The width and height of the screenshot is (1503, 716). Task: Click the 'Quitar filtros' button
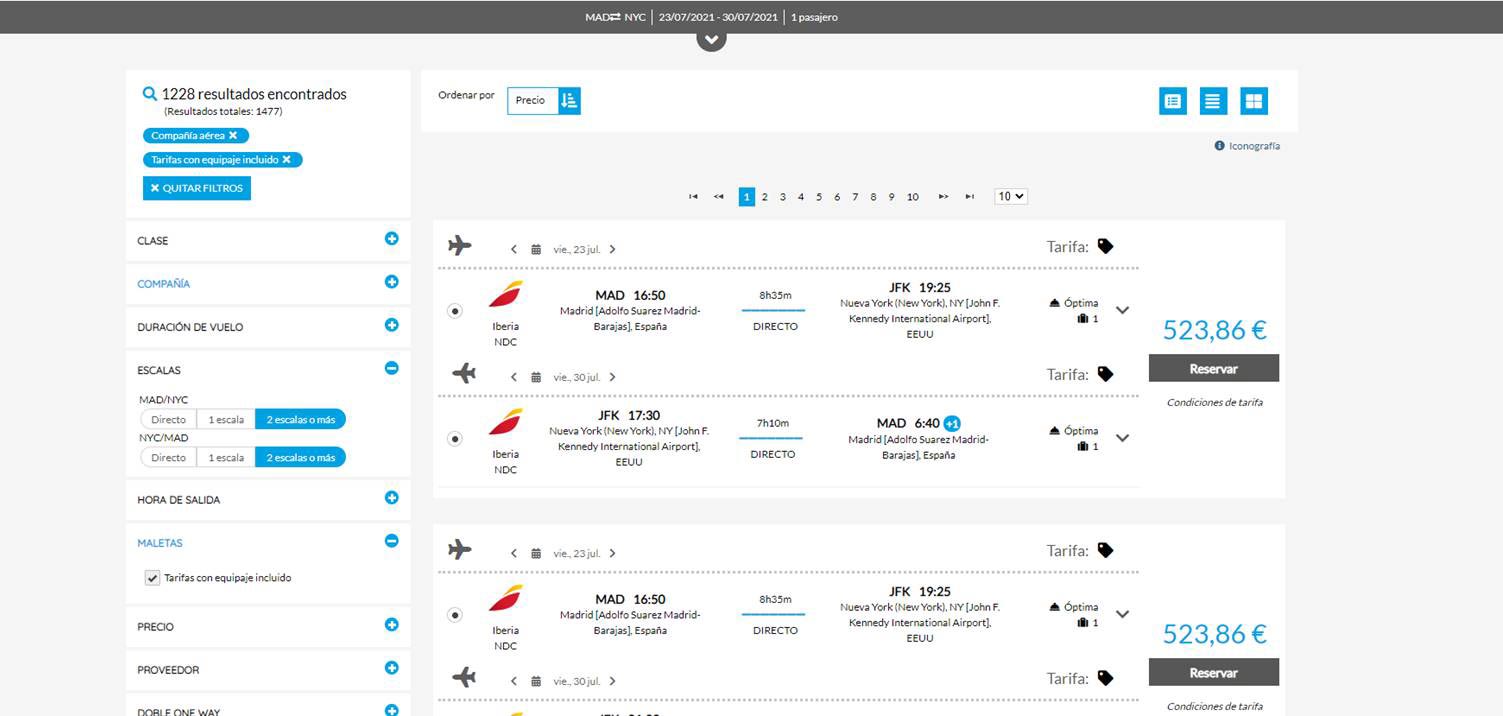coord(197,188)
